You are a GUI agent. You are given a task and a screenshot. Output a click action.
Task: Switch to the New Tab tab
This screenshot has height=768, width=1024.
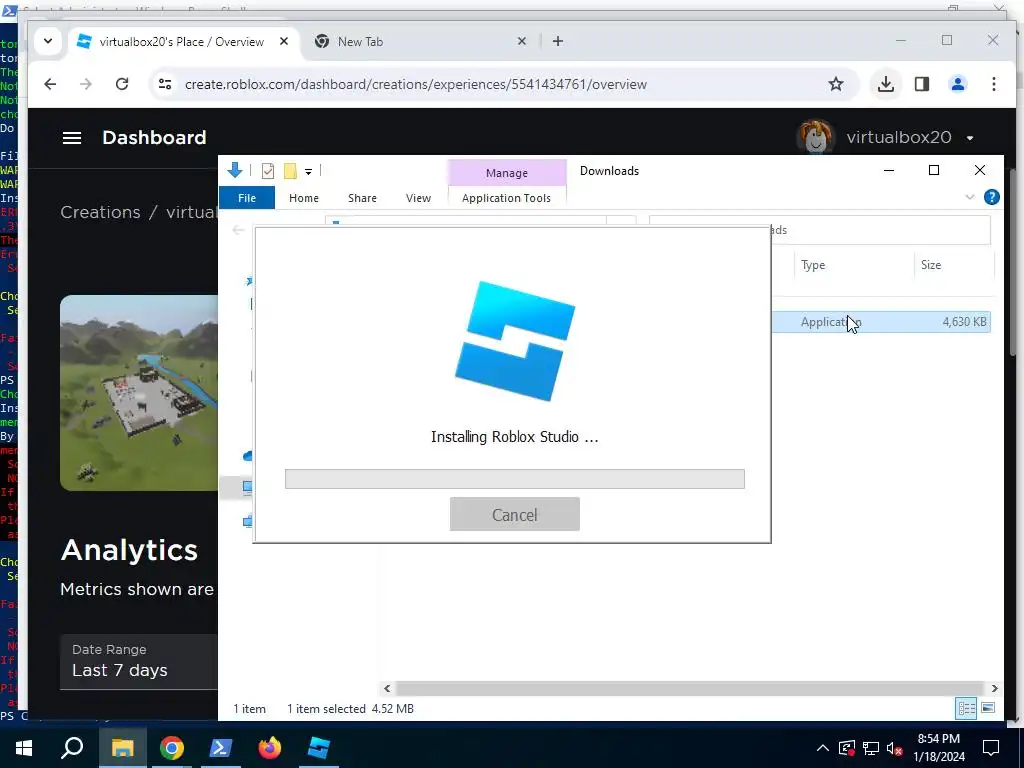pyautogui.click(x=420, y=42)
